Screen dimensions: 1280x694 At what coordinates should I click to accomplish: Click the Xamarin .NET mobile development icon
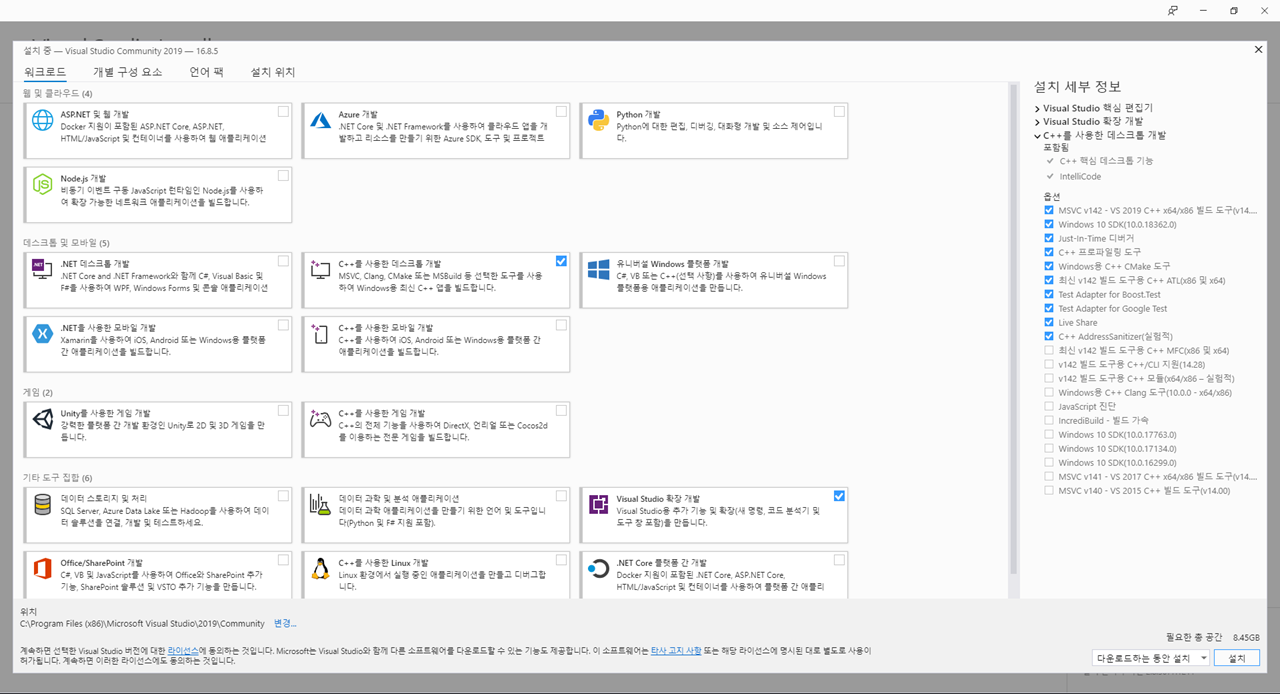[x=43, y=334]
